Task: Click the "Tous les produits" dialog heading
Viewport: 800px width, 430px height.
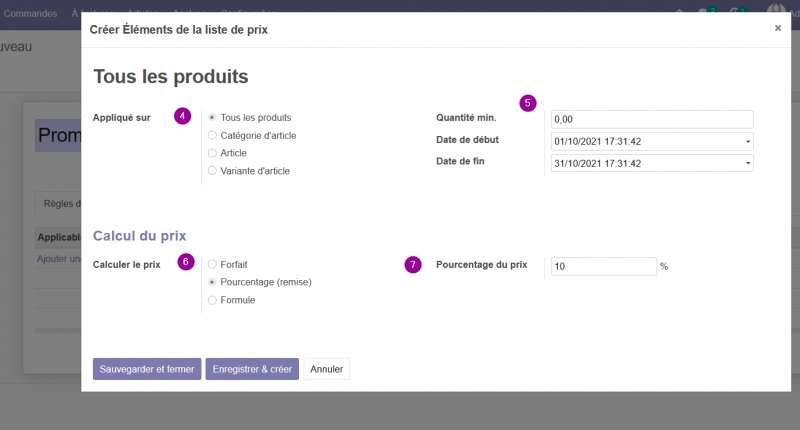Action: (x=171, y=77)
